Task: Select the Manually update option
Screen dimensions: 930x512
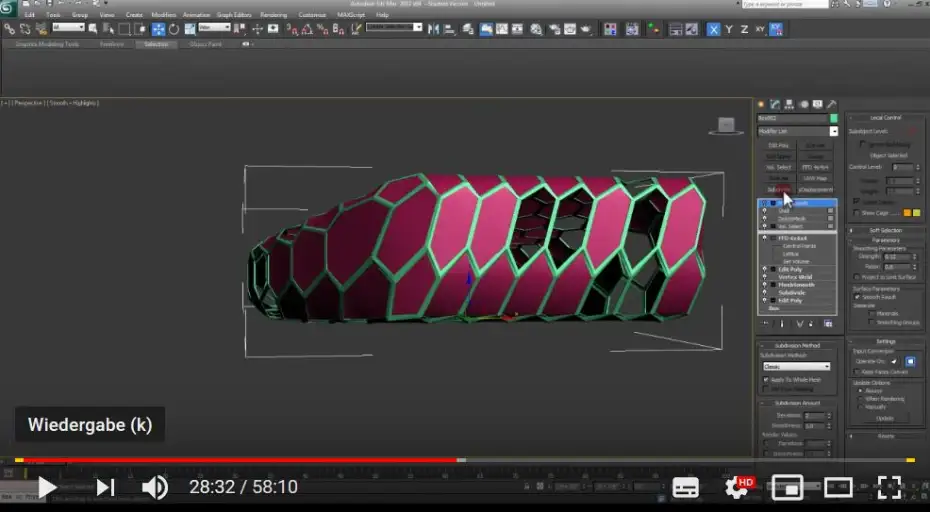Action: tap(861, 407)
